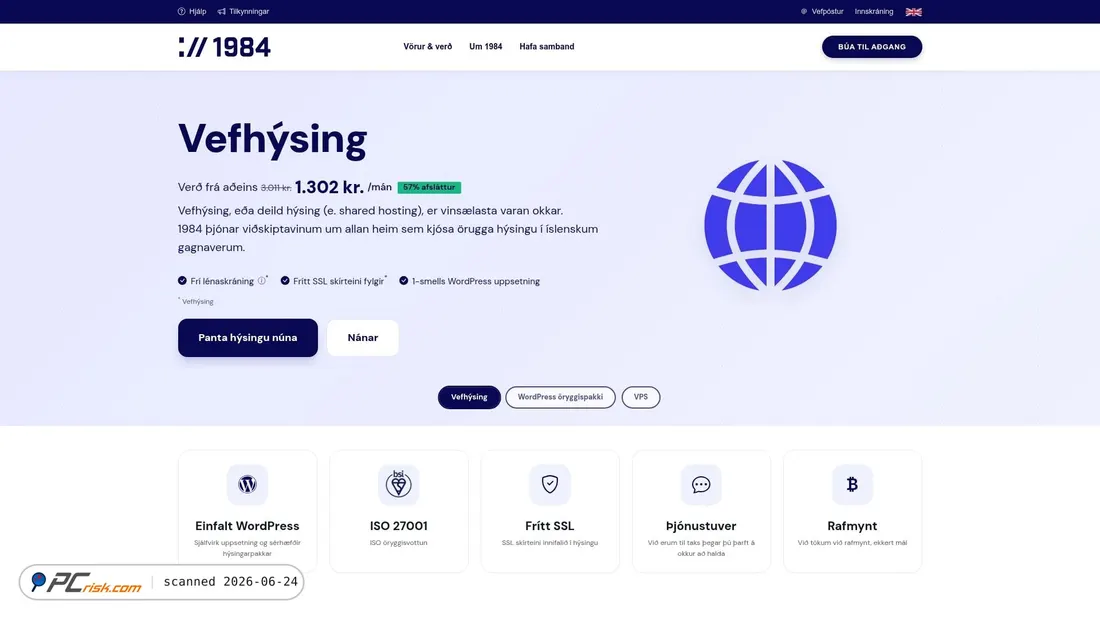The width and height of the screenshot is (1100, 619).
Task: Select the WordPress öryggispakki tab
Action: pos(560,397)
